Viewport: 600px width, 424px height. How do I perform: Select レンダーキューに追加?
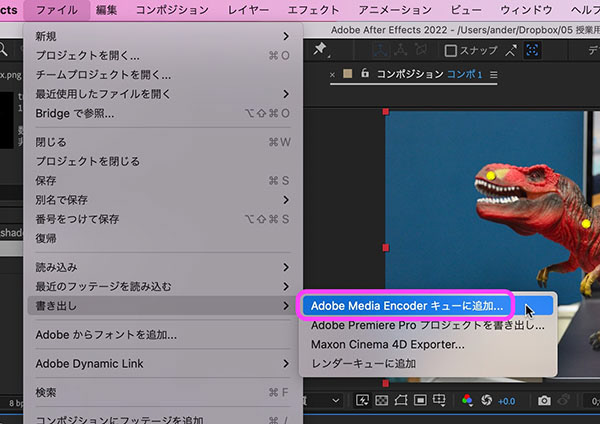pyautogui.click(x=428, y=364)
